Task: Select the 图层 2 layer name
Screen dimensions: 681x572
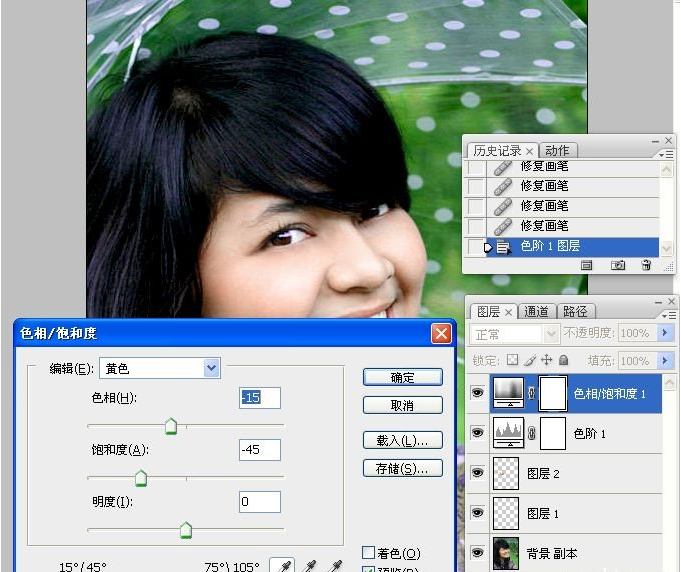Action: point(543,473)
